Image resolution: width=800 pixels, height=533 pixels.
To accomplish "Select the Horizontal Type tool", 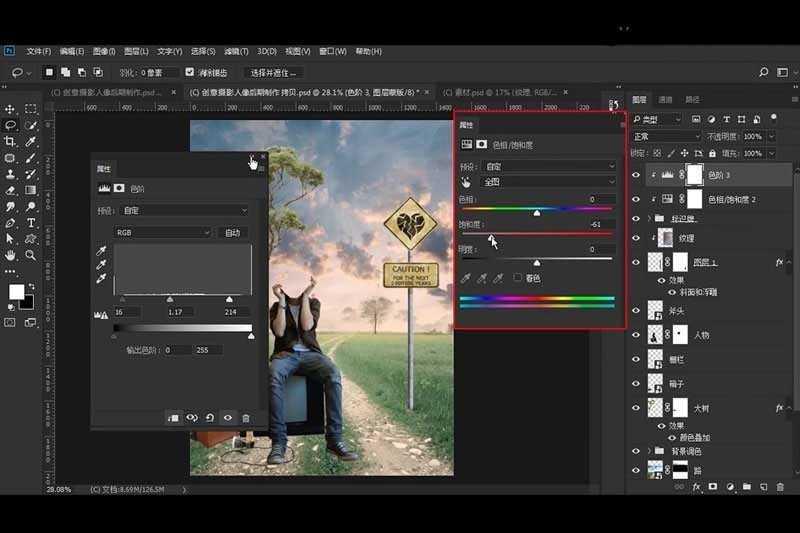I will [x=31, y=222].
